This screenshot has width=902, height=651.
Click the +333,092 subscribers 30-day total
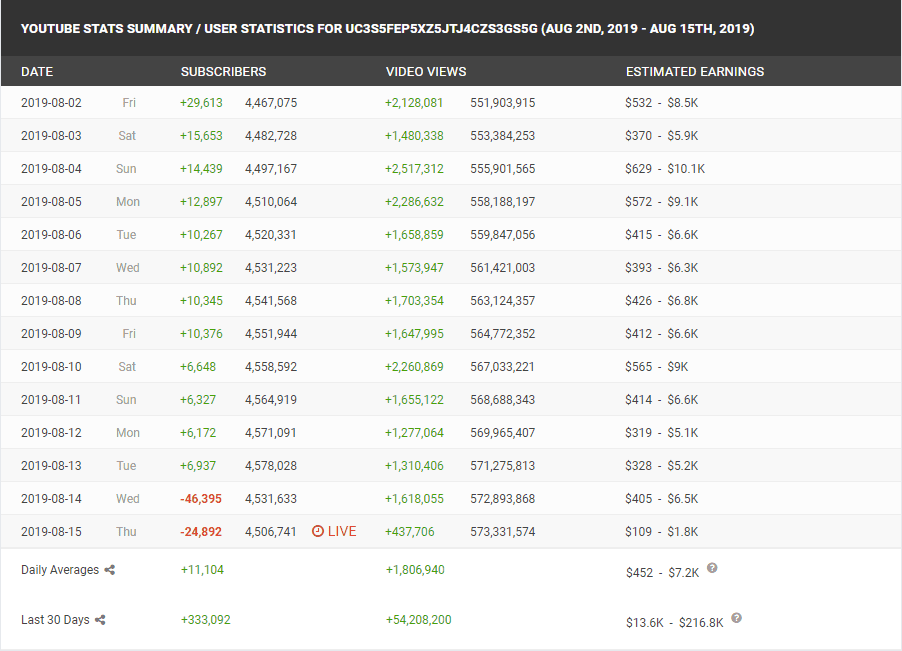point(206,620)
